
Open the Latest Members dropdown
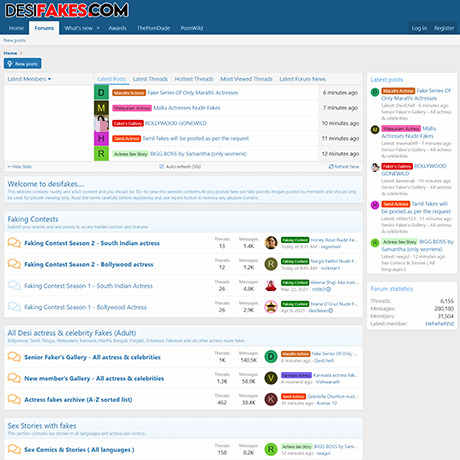(x=29, y=79)
